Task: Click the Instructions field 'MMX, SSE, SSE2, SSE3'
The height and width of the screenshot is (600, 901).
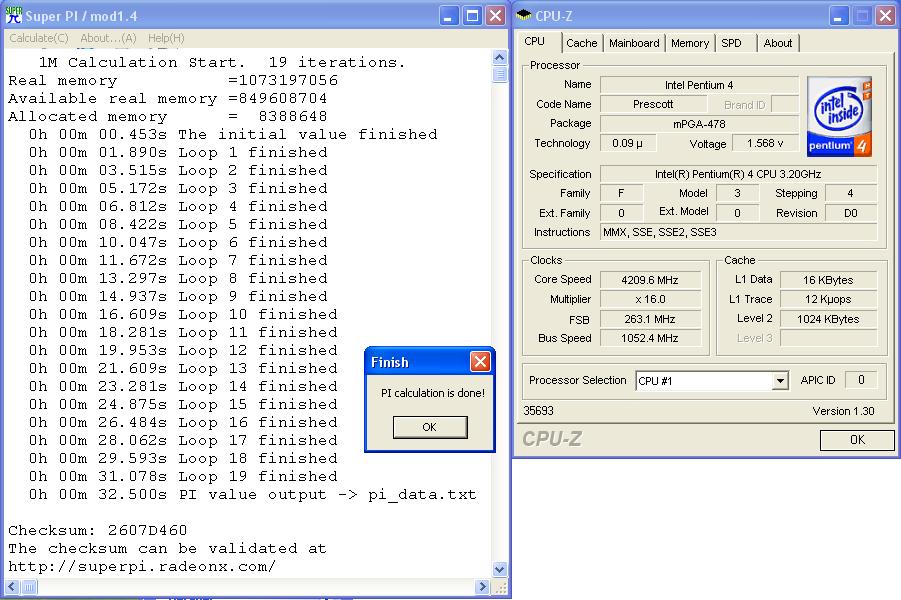Action: (738, 232)
